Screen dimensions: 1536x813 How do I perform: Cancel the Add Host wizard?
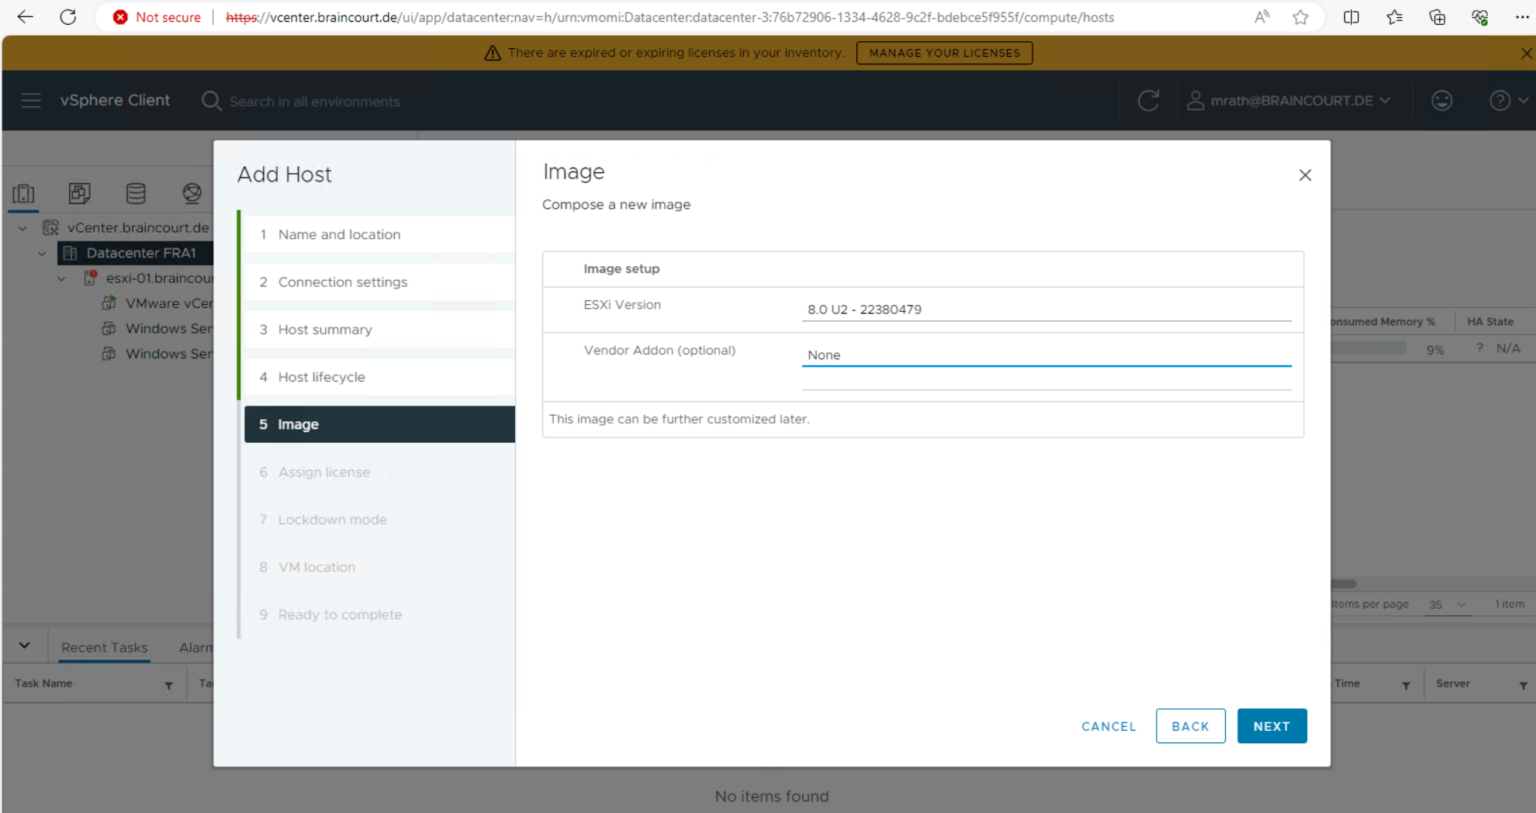point(1108,726)
